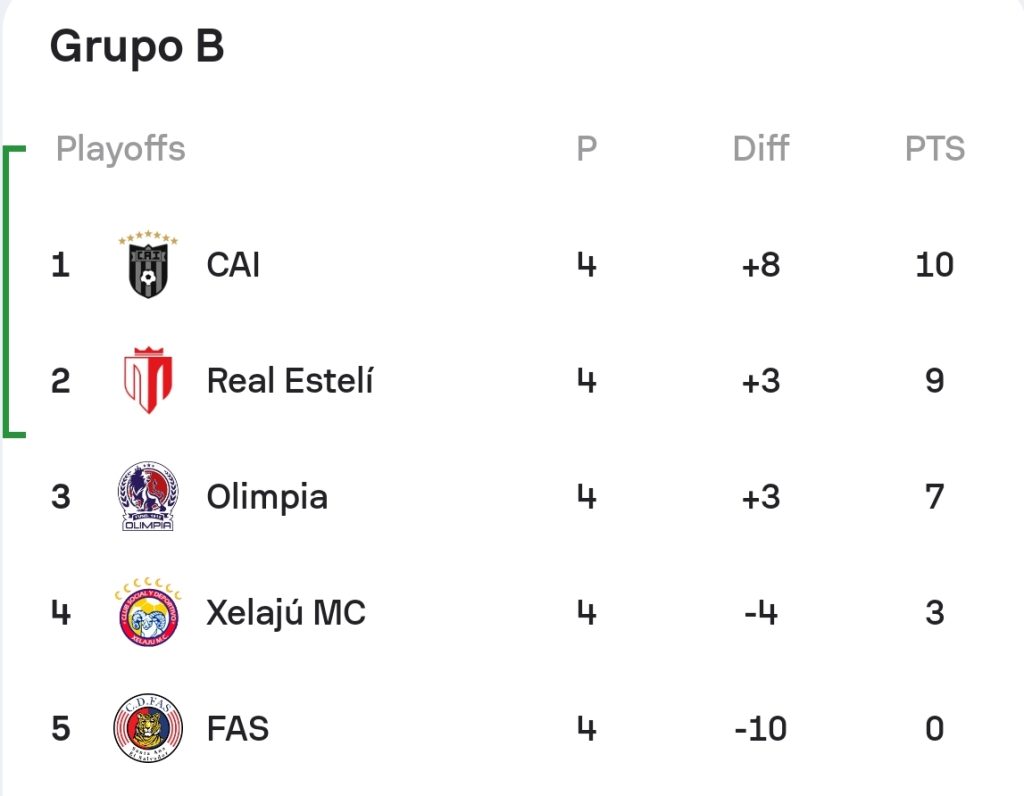Click the CAI team crest logo

click(x=148, y=264)
